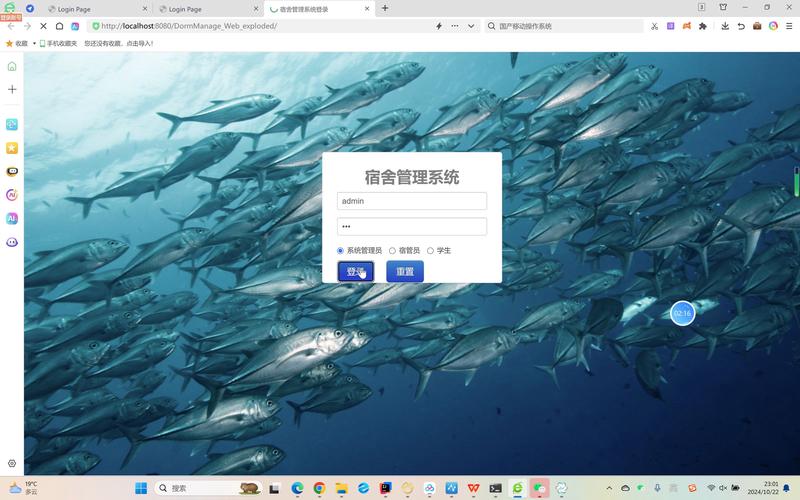Click the username field containing admin
The height and width of the screenshot is (500, 800).
[411, 201]
